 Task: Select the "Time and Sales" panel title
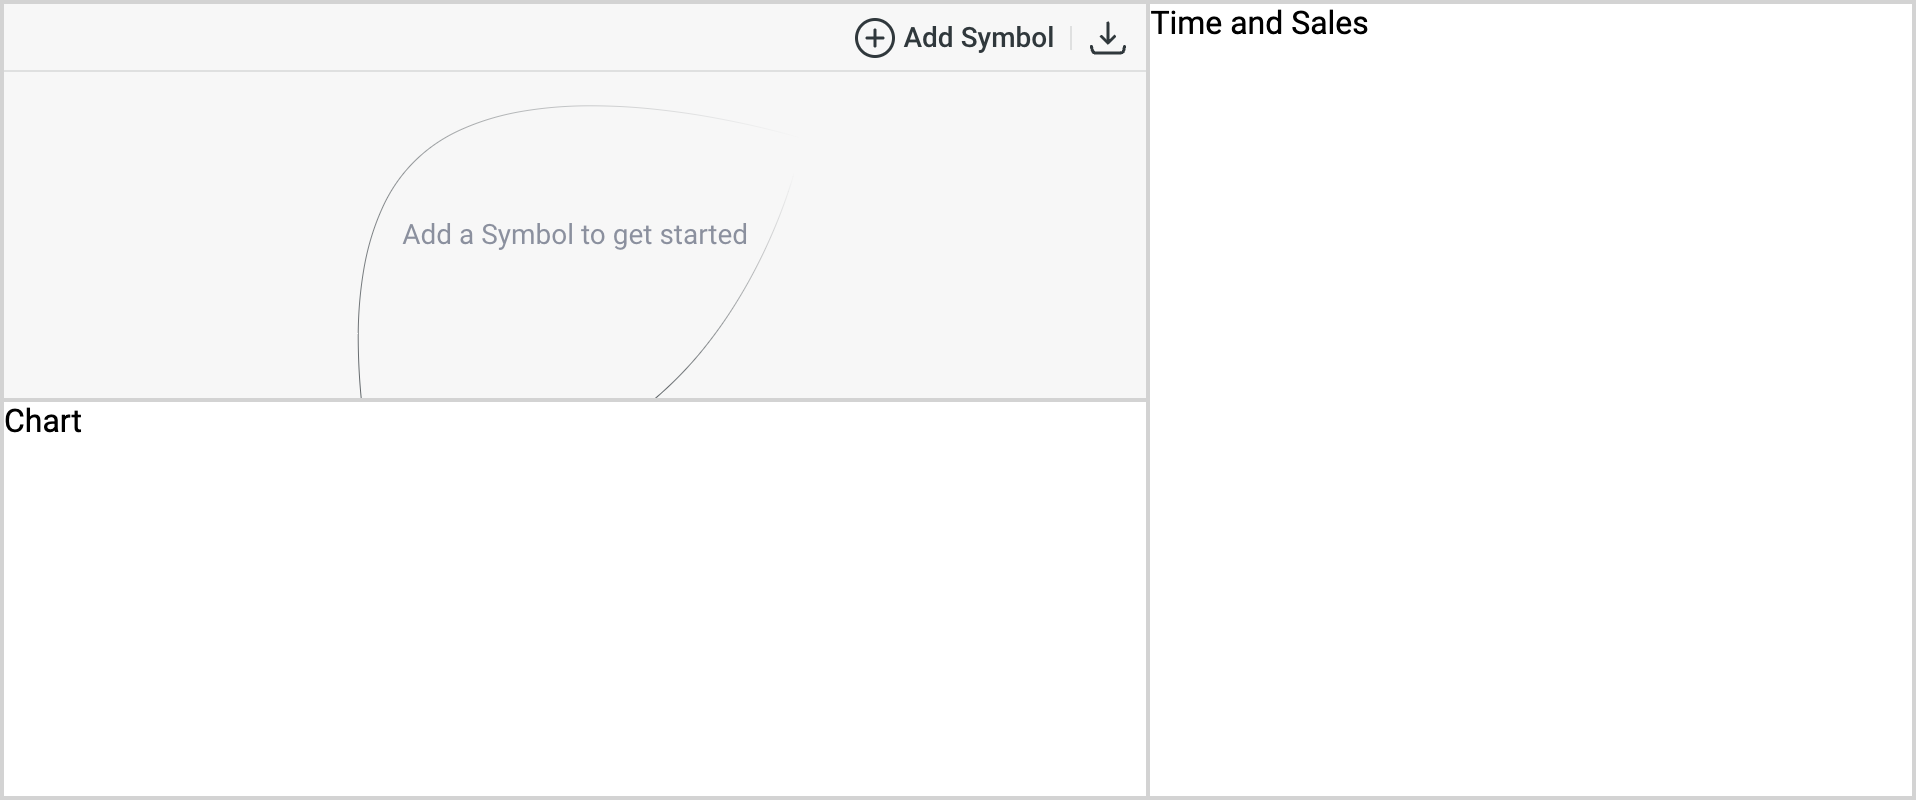[1259, 23]
